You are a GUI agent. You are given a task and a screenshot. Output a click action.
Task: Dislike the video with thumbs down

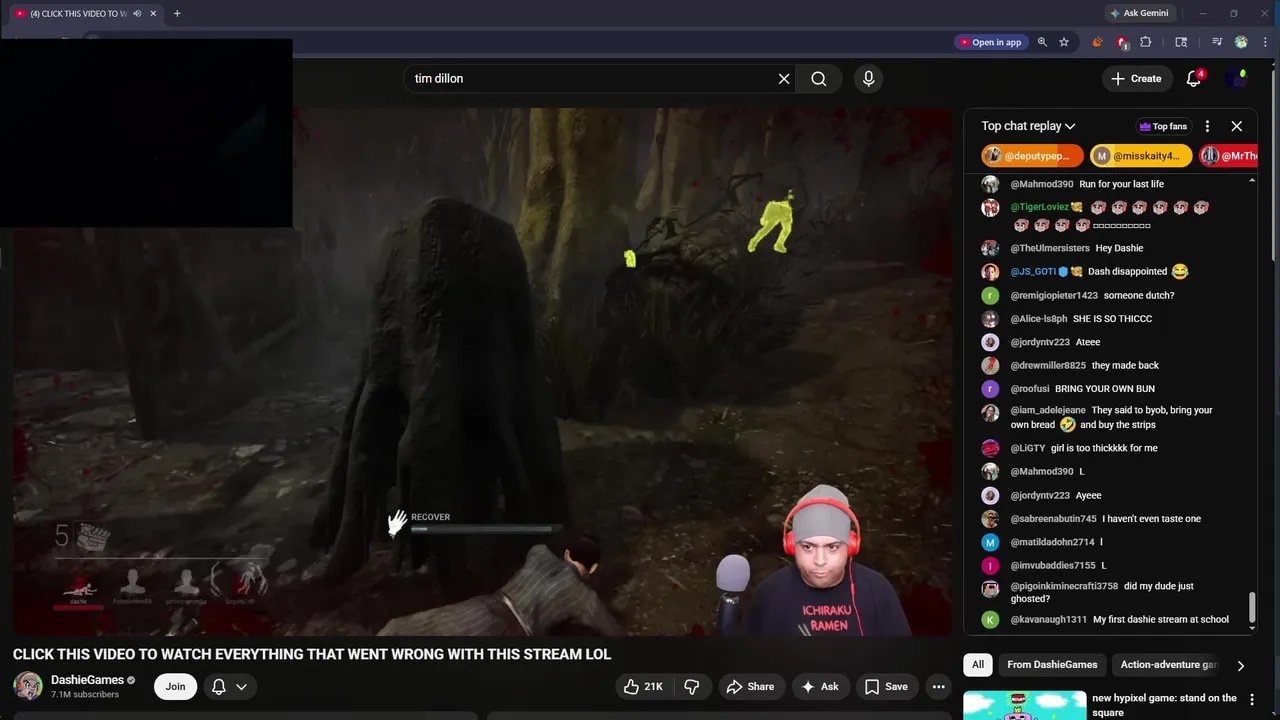tap(691, 686)
